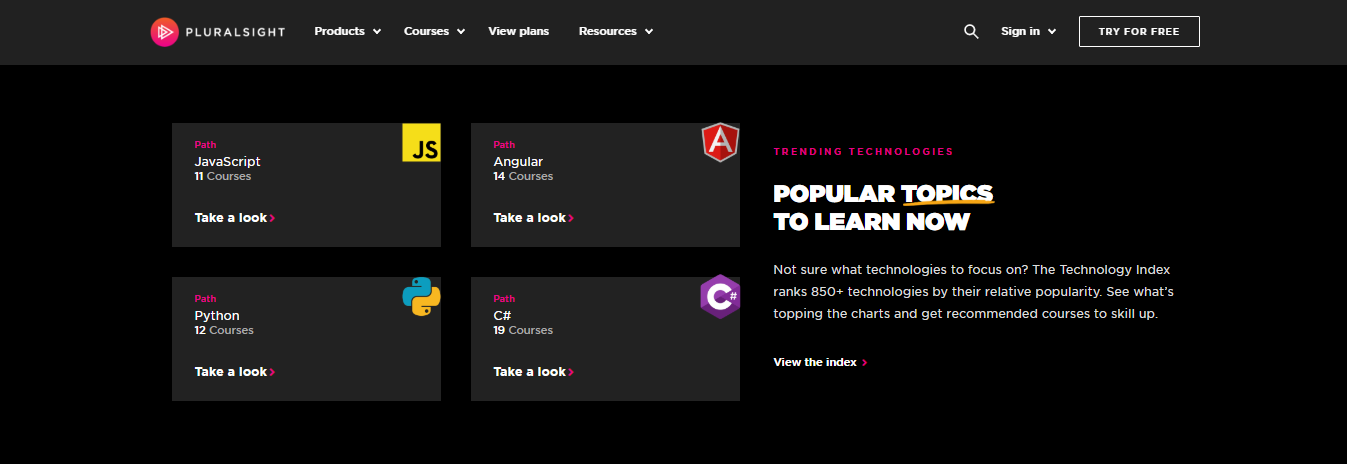Open the Products menu
Viewport: 1347px width, 464px height.
339,31
